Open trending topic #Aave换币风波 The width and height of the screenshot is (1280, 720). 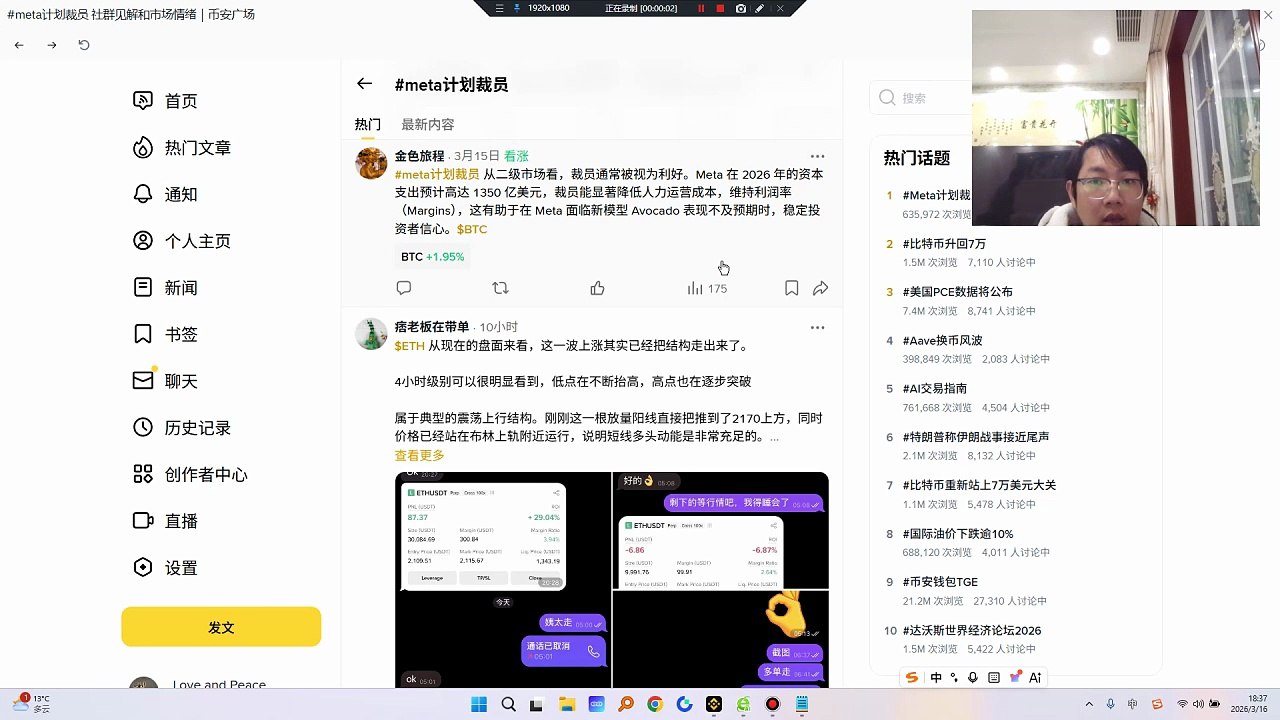tap(942, 340)
